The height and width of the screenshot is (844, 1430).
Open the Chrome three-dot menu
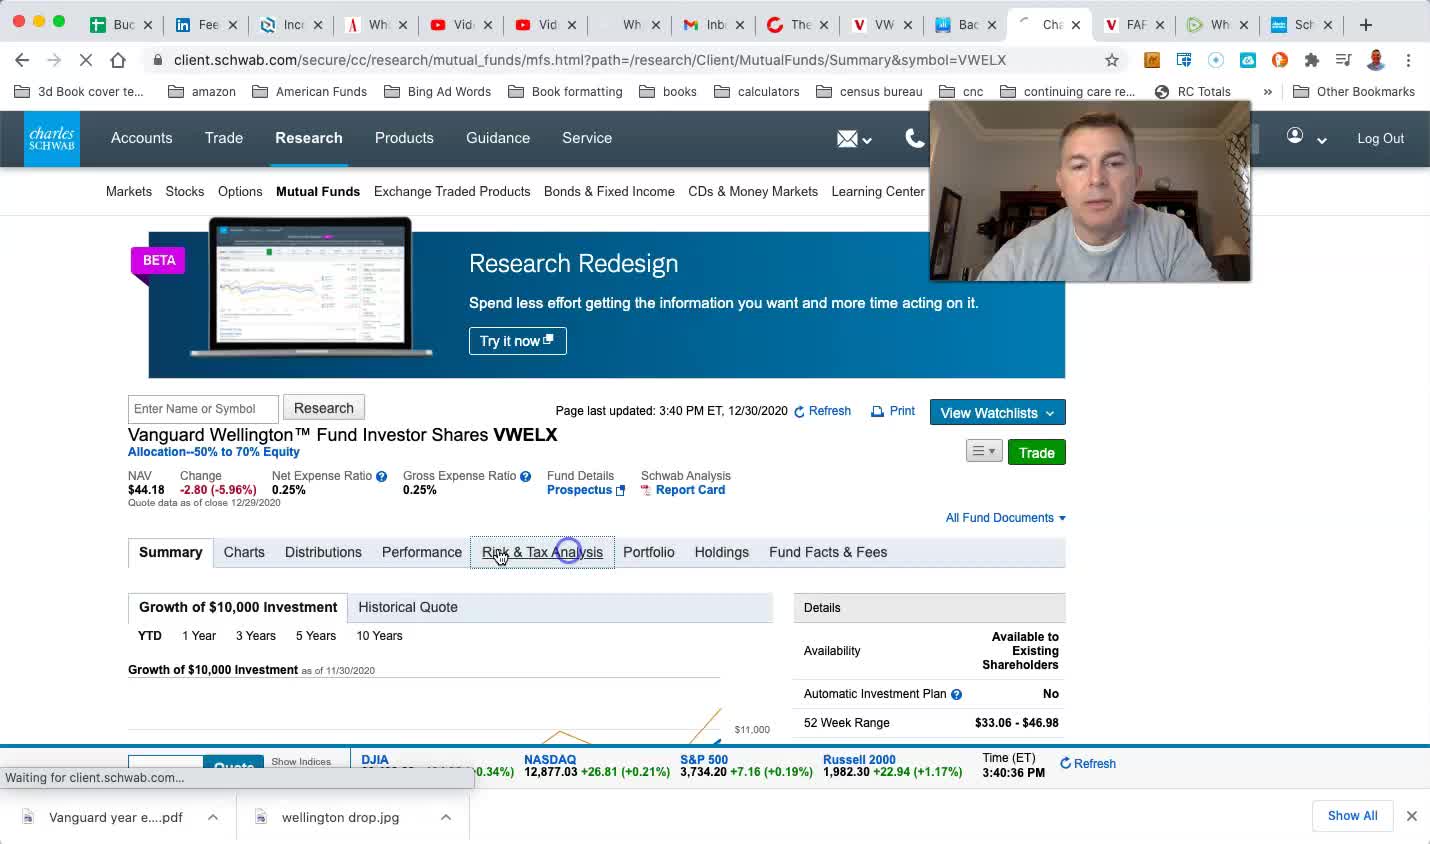1408,60
